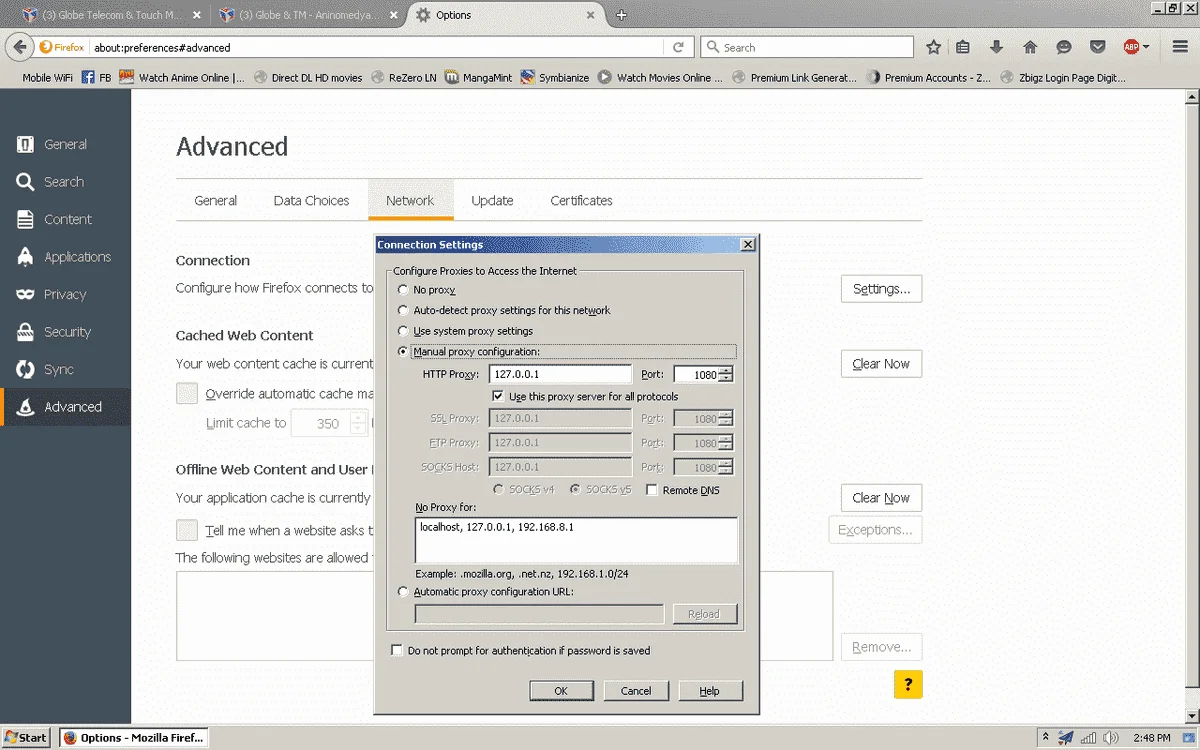Open Search preferences in sidebar
The image size is (1200, 750).
65,182
